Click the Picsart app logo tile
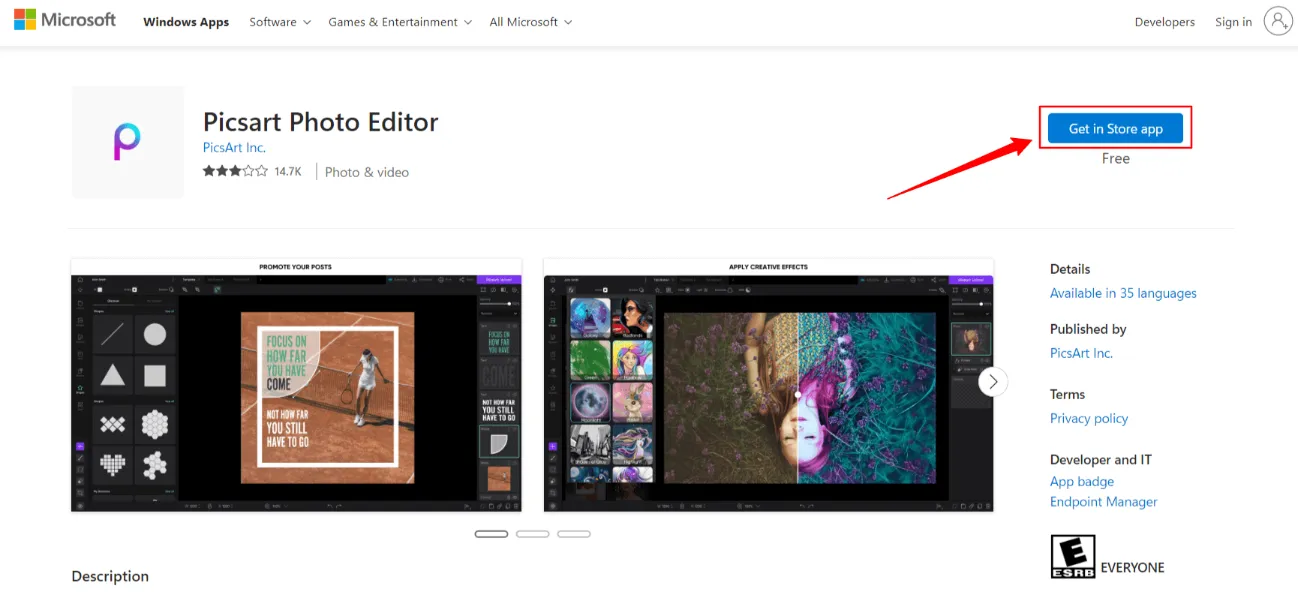This screenshot has height=598, width=1298. (128, 141)
